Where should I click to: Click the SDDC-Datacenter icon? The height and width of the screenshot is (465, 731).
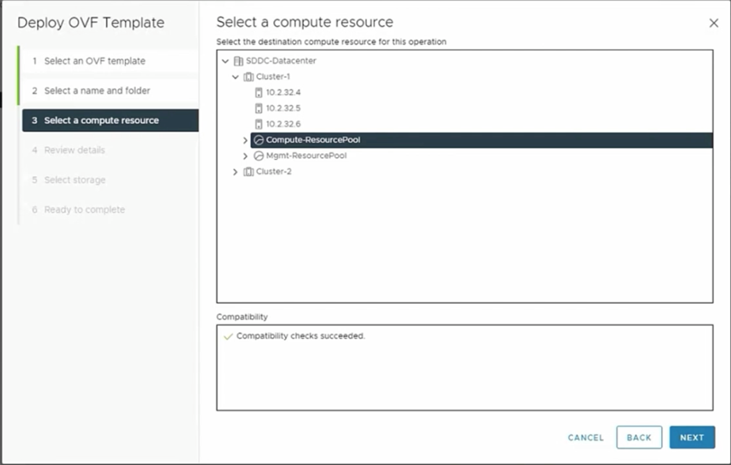click(238, 61)
